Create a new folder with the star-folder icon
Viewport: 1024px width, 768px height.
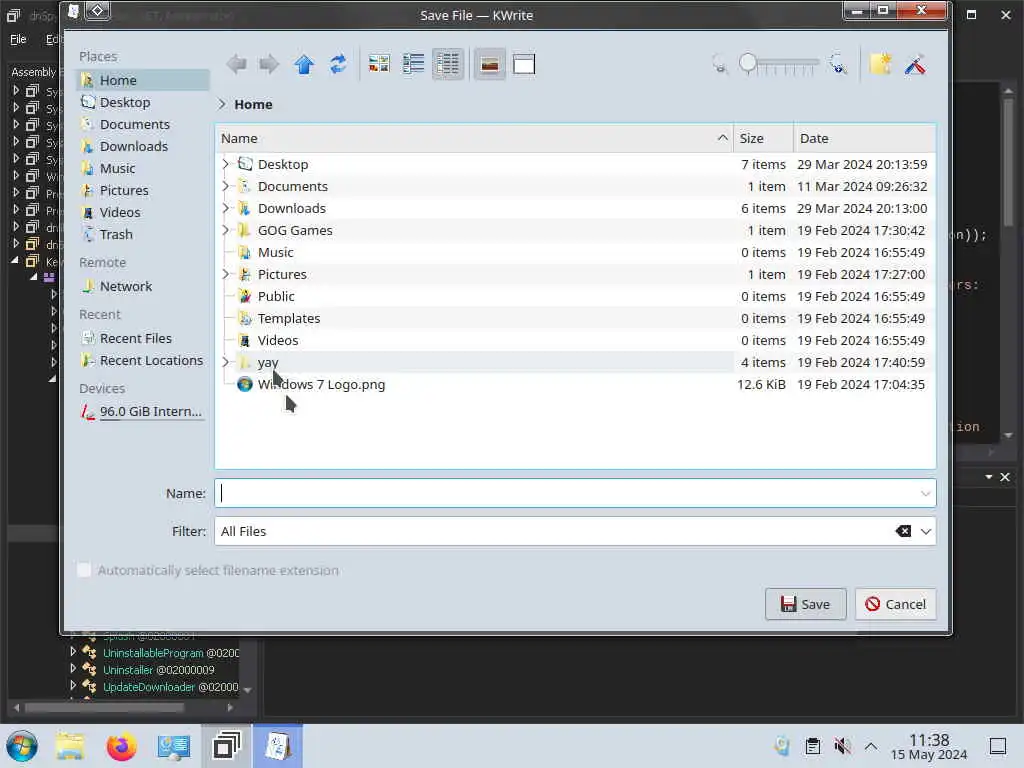pyautogui.click(x=880, y=64)
